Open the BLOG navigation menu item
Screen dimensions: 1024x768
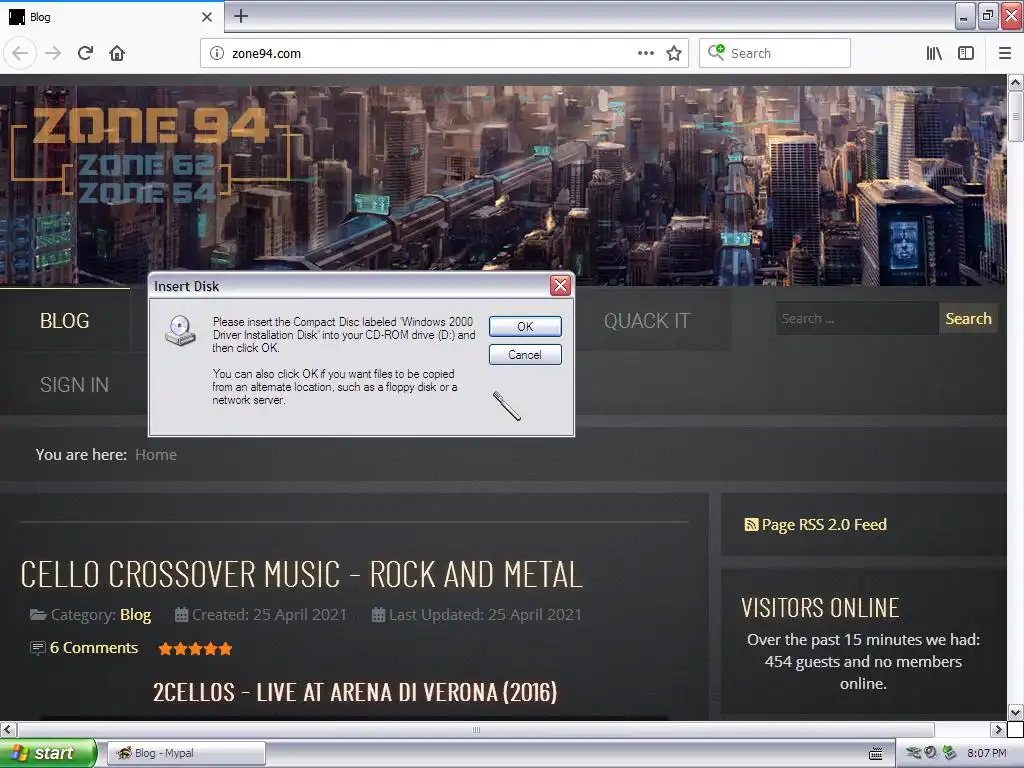[x=65, y=321]
